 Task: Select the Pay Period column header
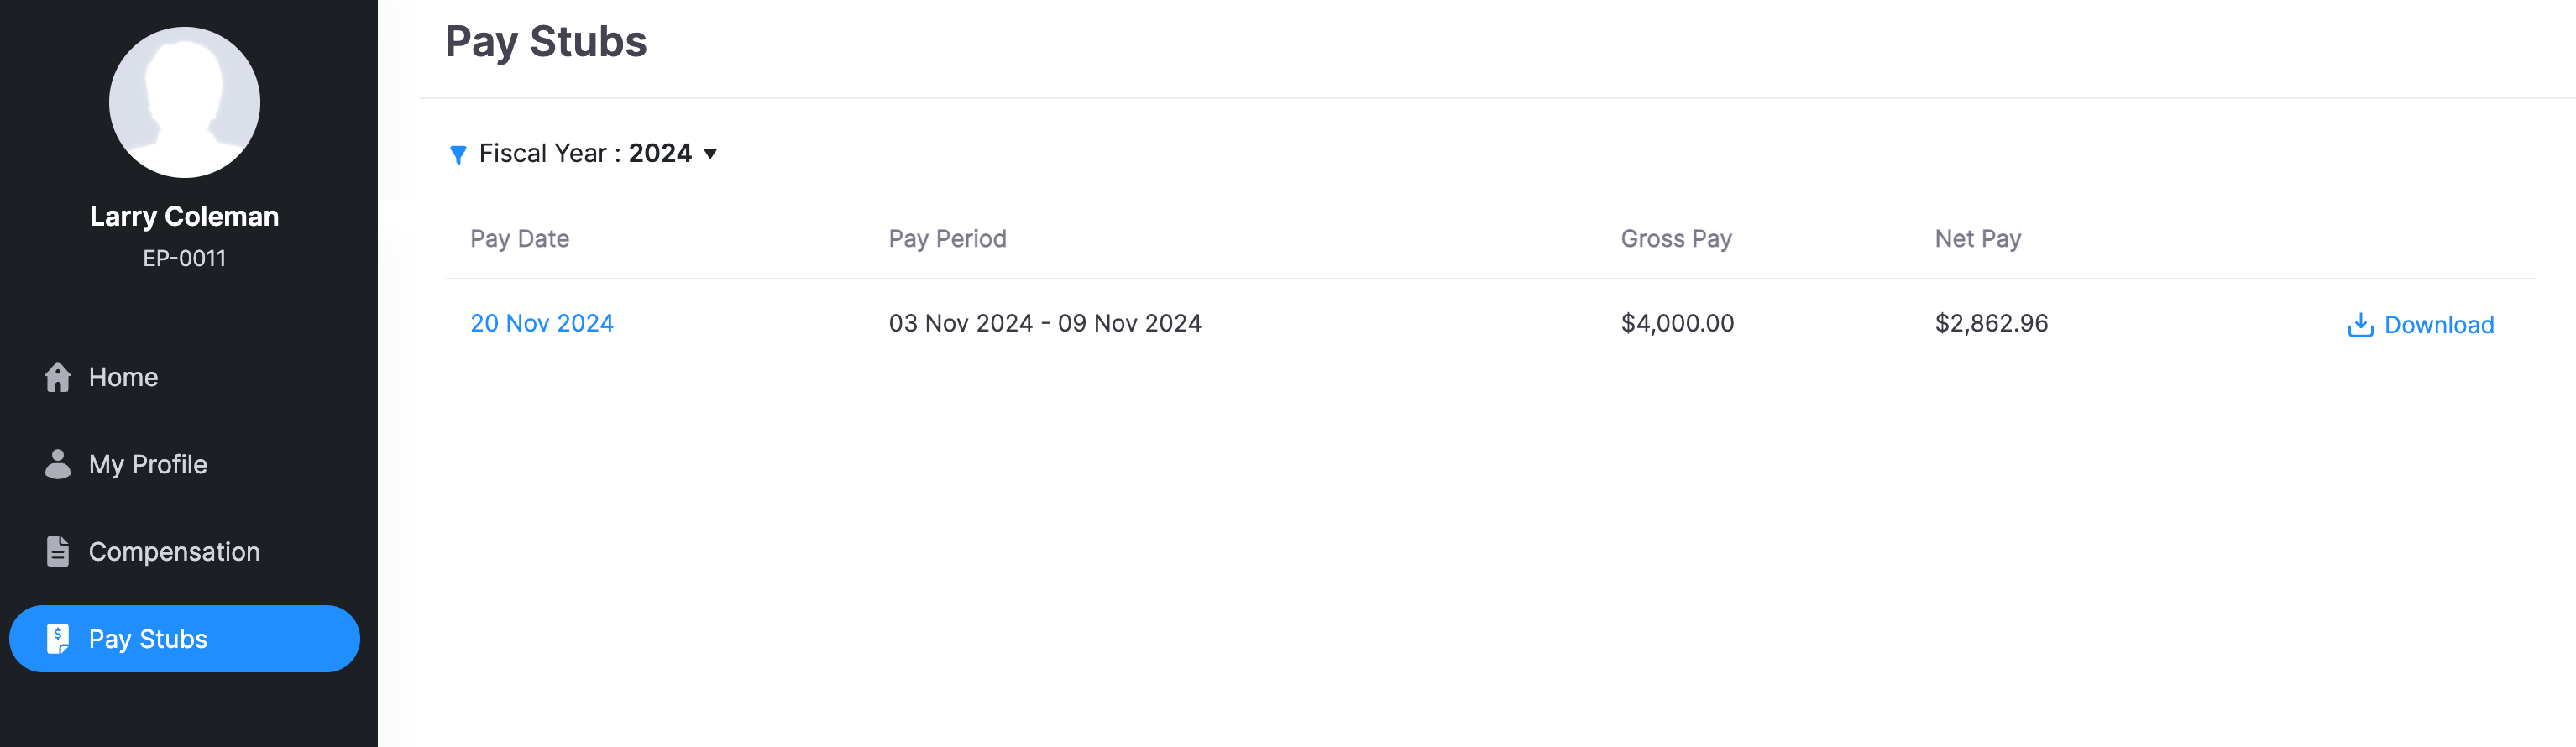(x=947, y=238)
